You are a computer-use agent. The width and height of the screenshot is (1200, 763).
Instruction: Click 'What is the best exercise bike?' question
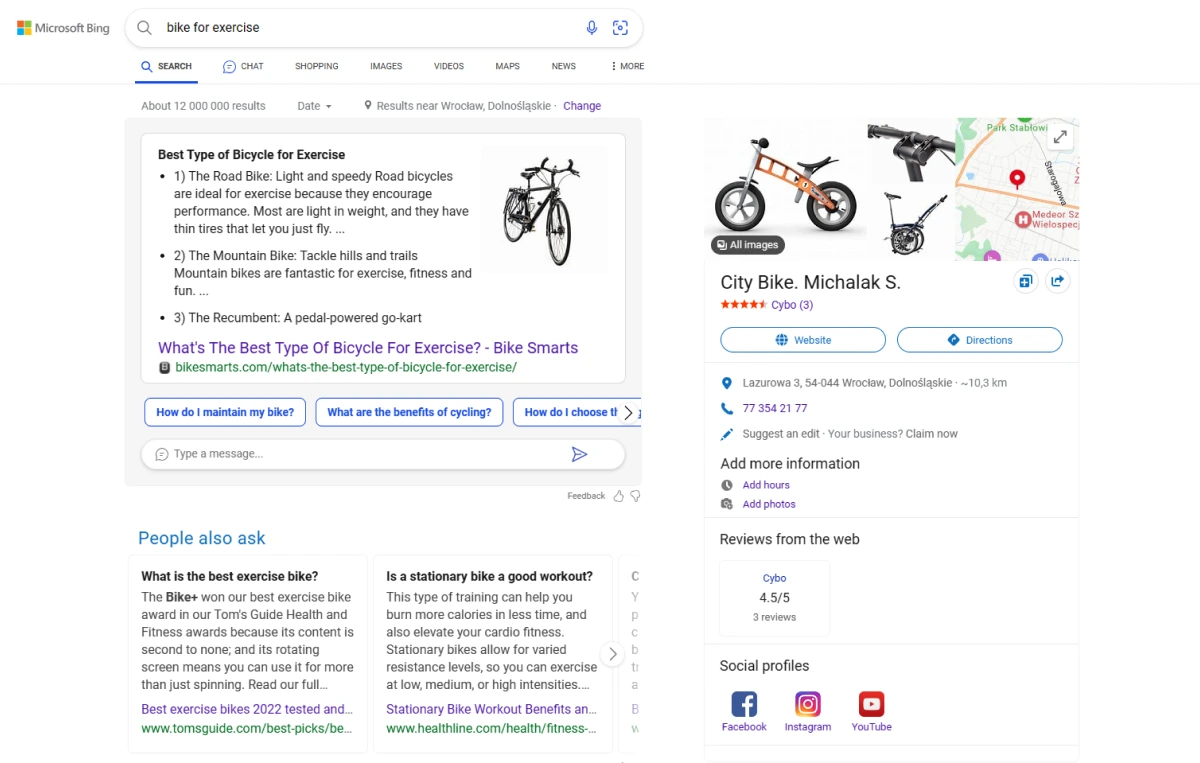tap(230, 576)
